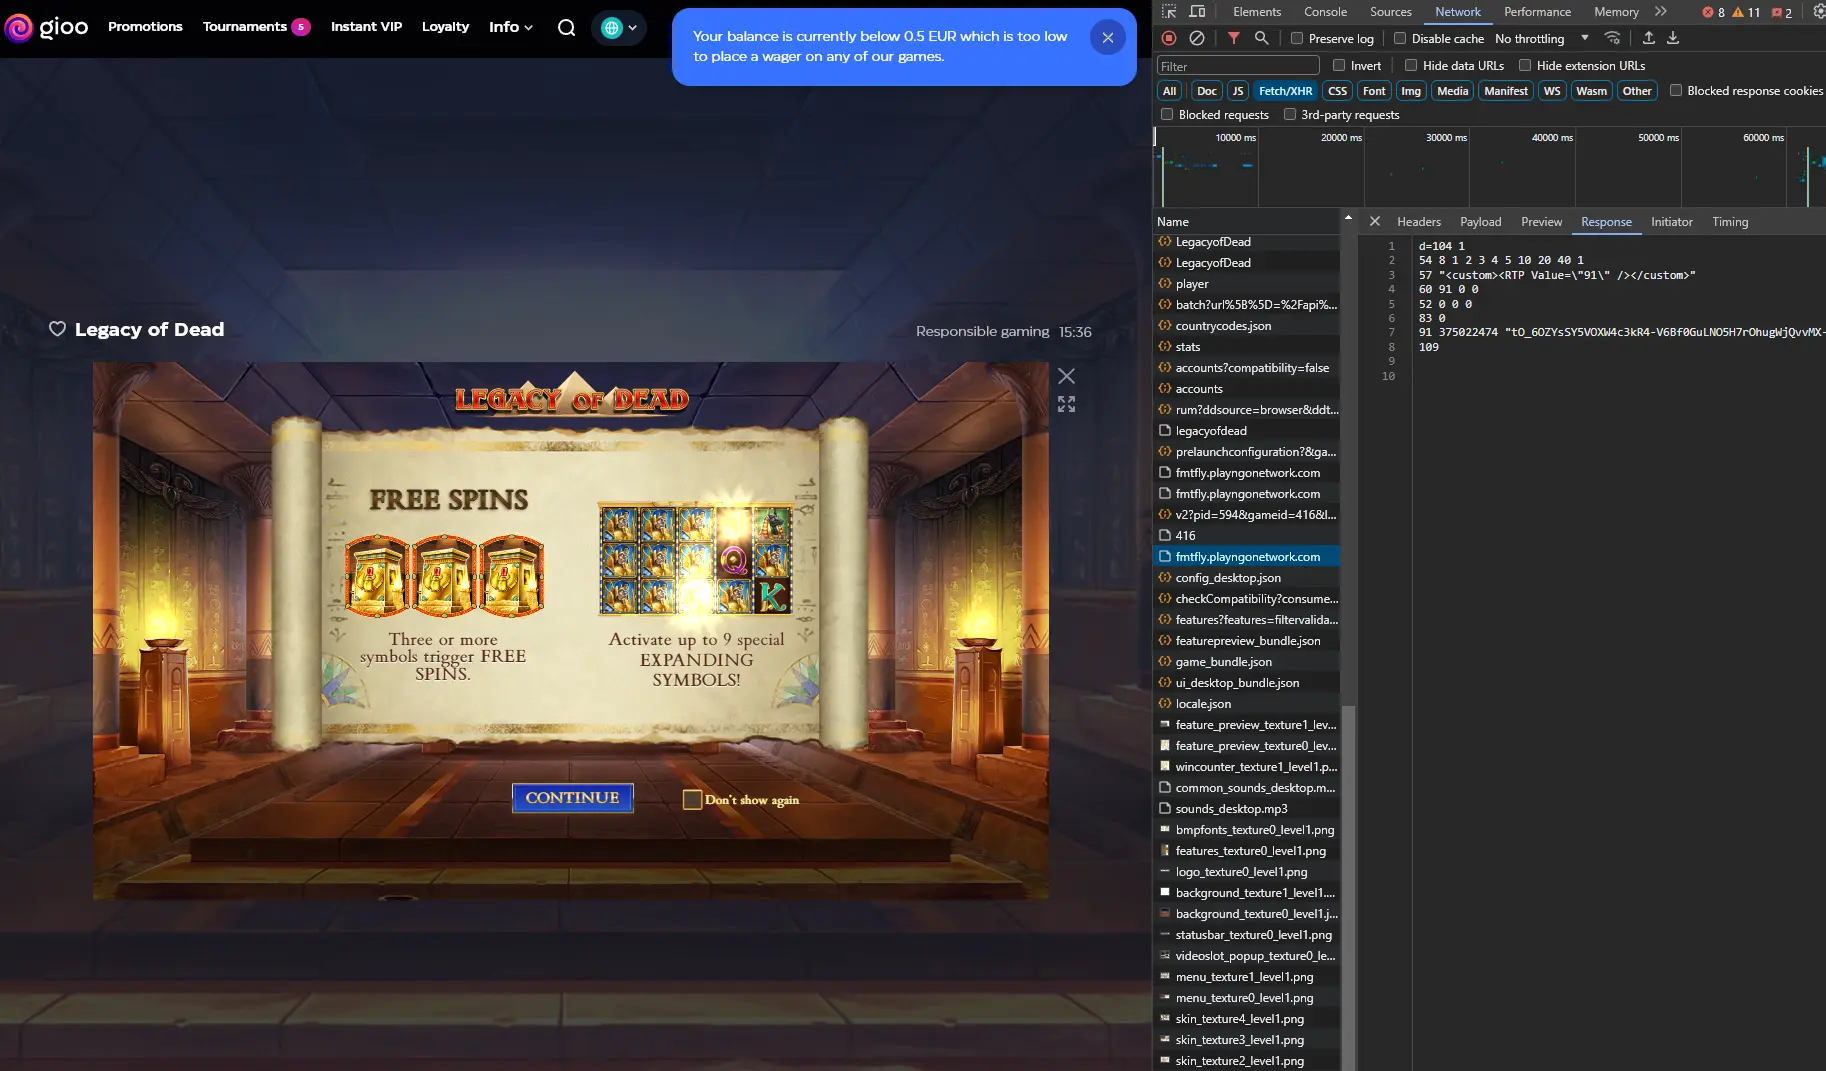1826x1071 pixels.
Task: Dismiss the low balance notification
Action: (x=1107, y=38)
